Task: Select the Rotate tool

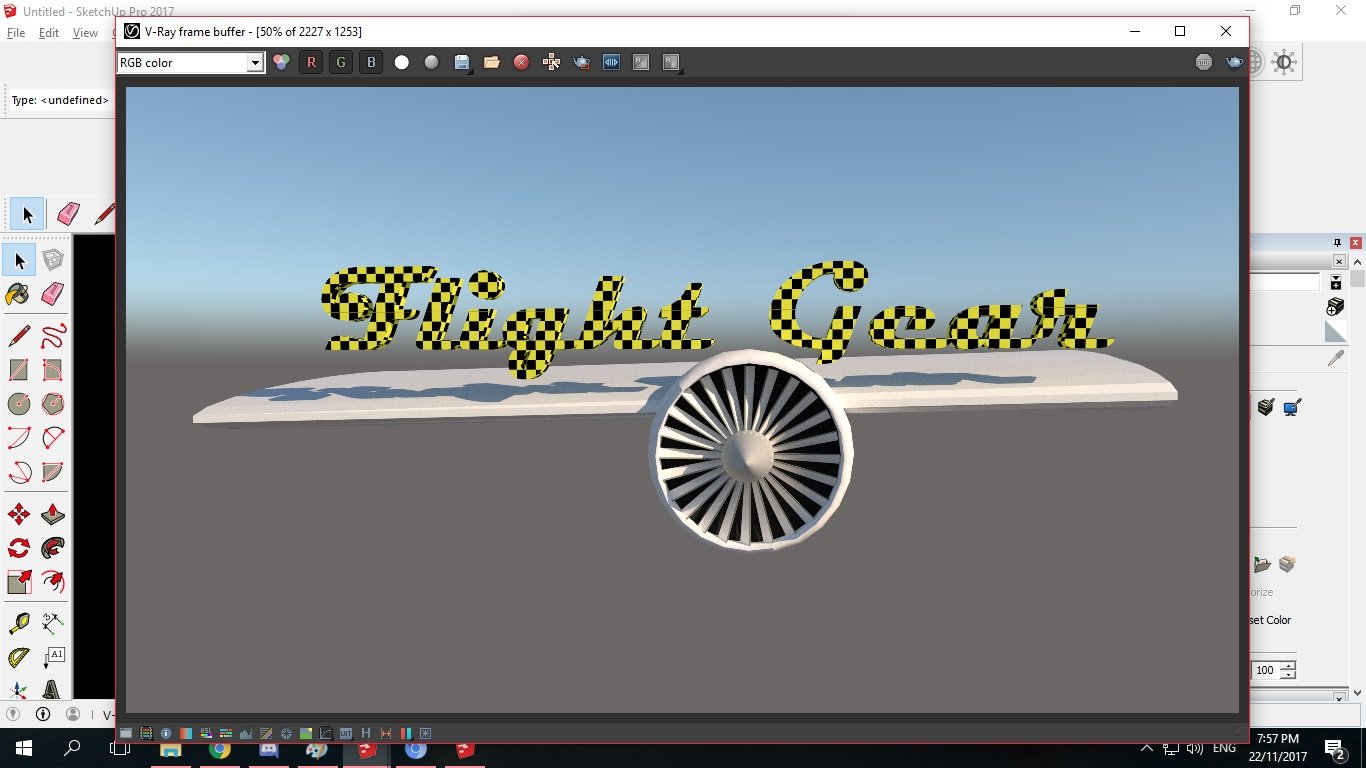Action: tap(19, 548)
